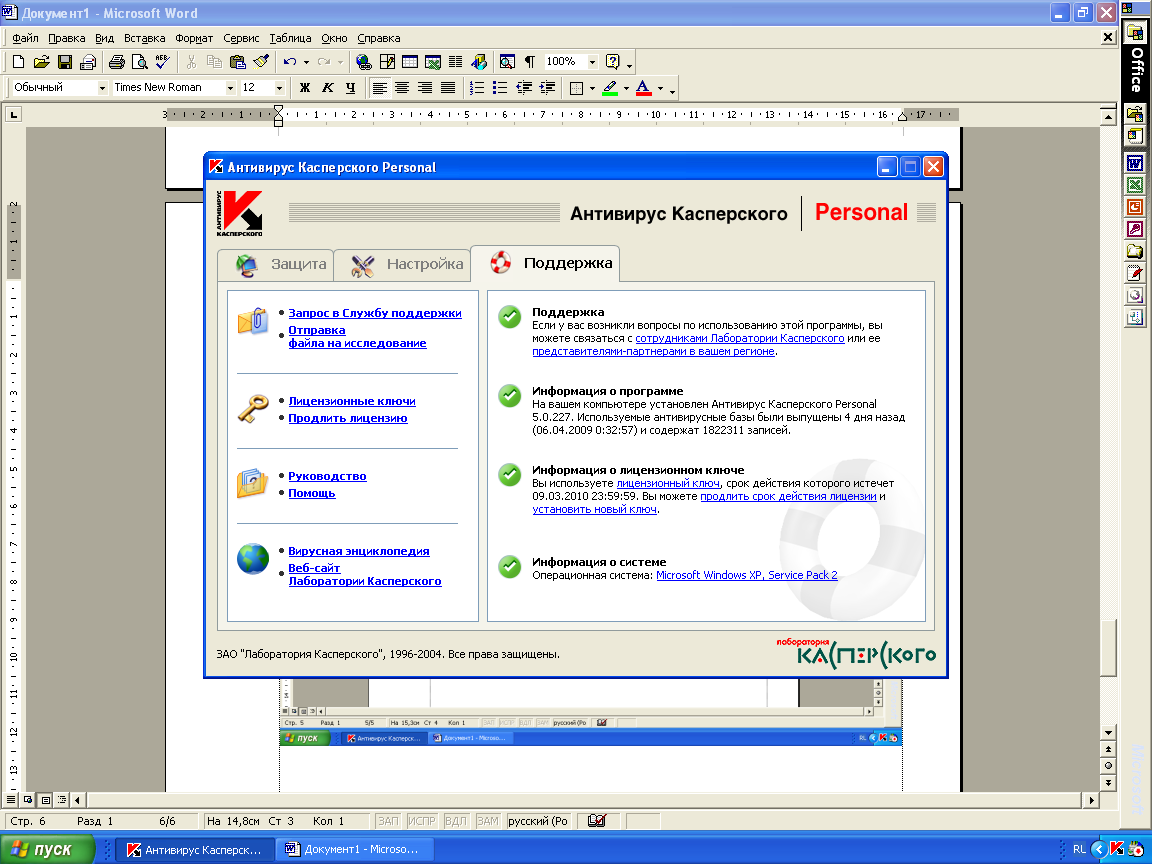Open the style dropdown showing Обычный
The height and width of the screenshot is (864, 1152).
(x=102, y=88)
